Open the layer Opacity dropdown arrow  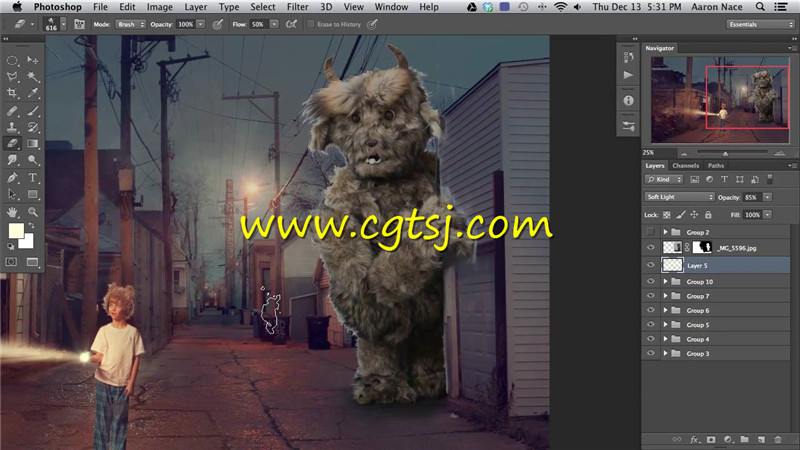(767, 197)
